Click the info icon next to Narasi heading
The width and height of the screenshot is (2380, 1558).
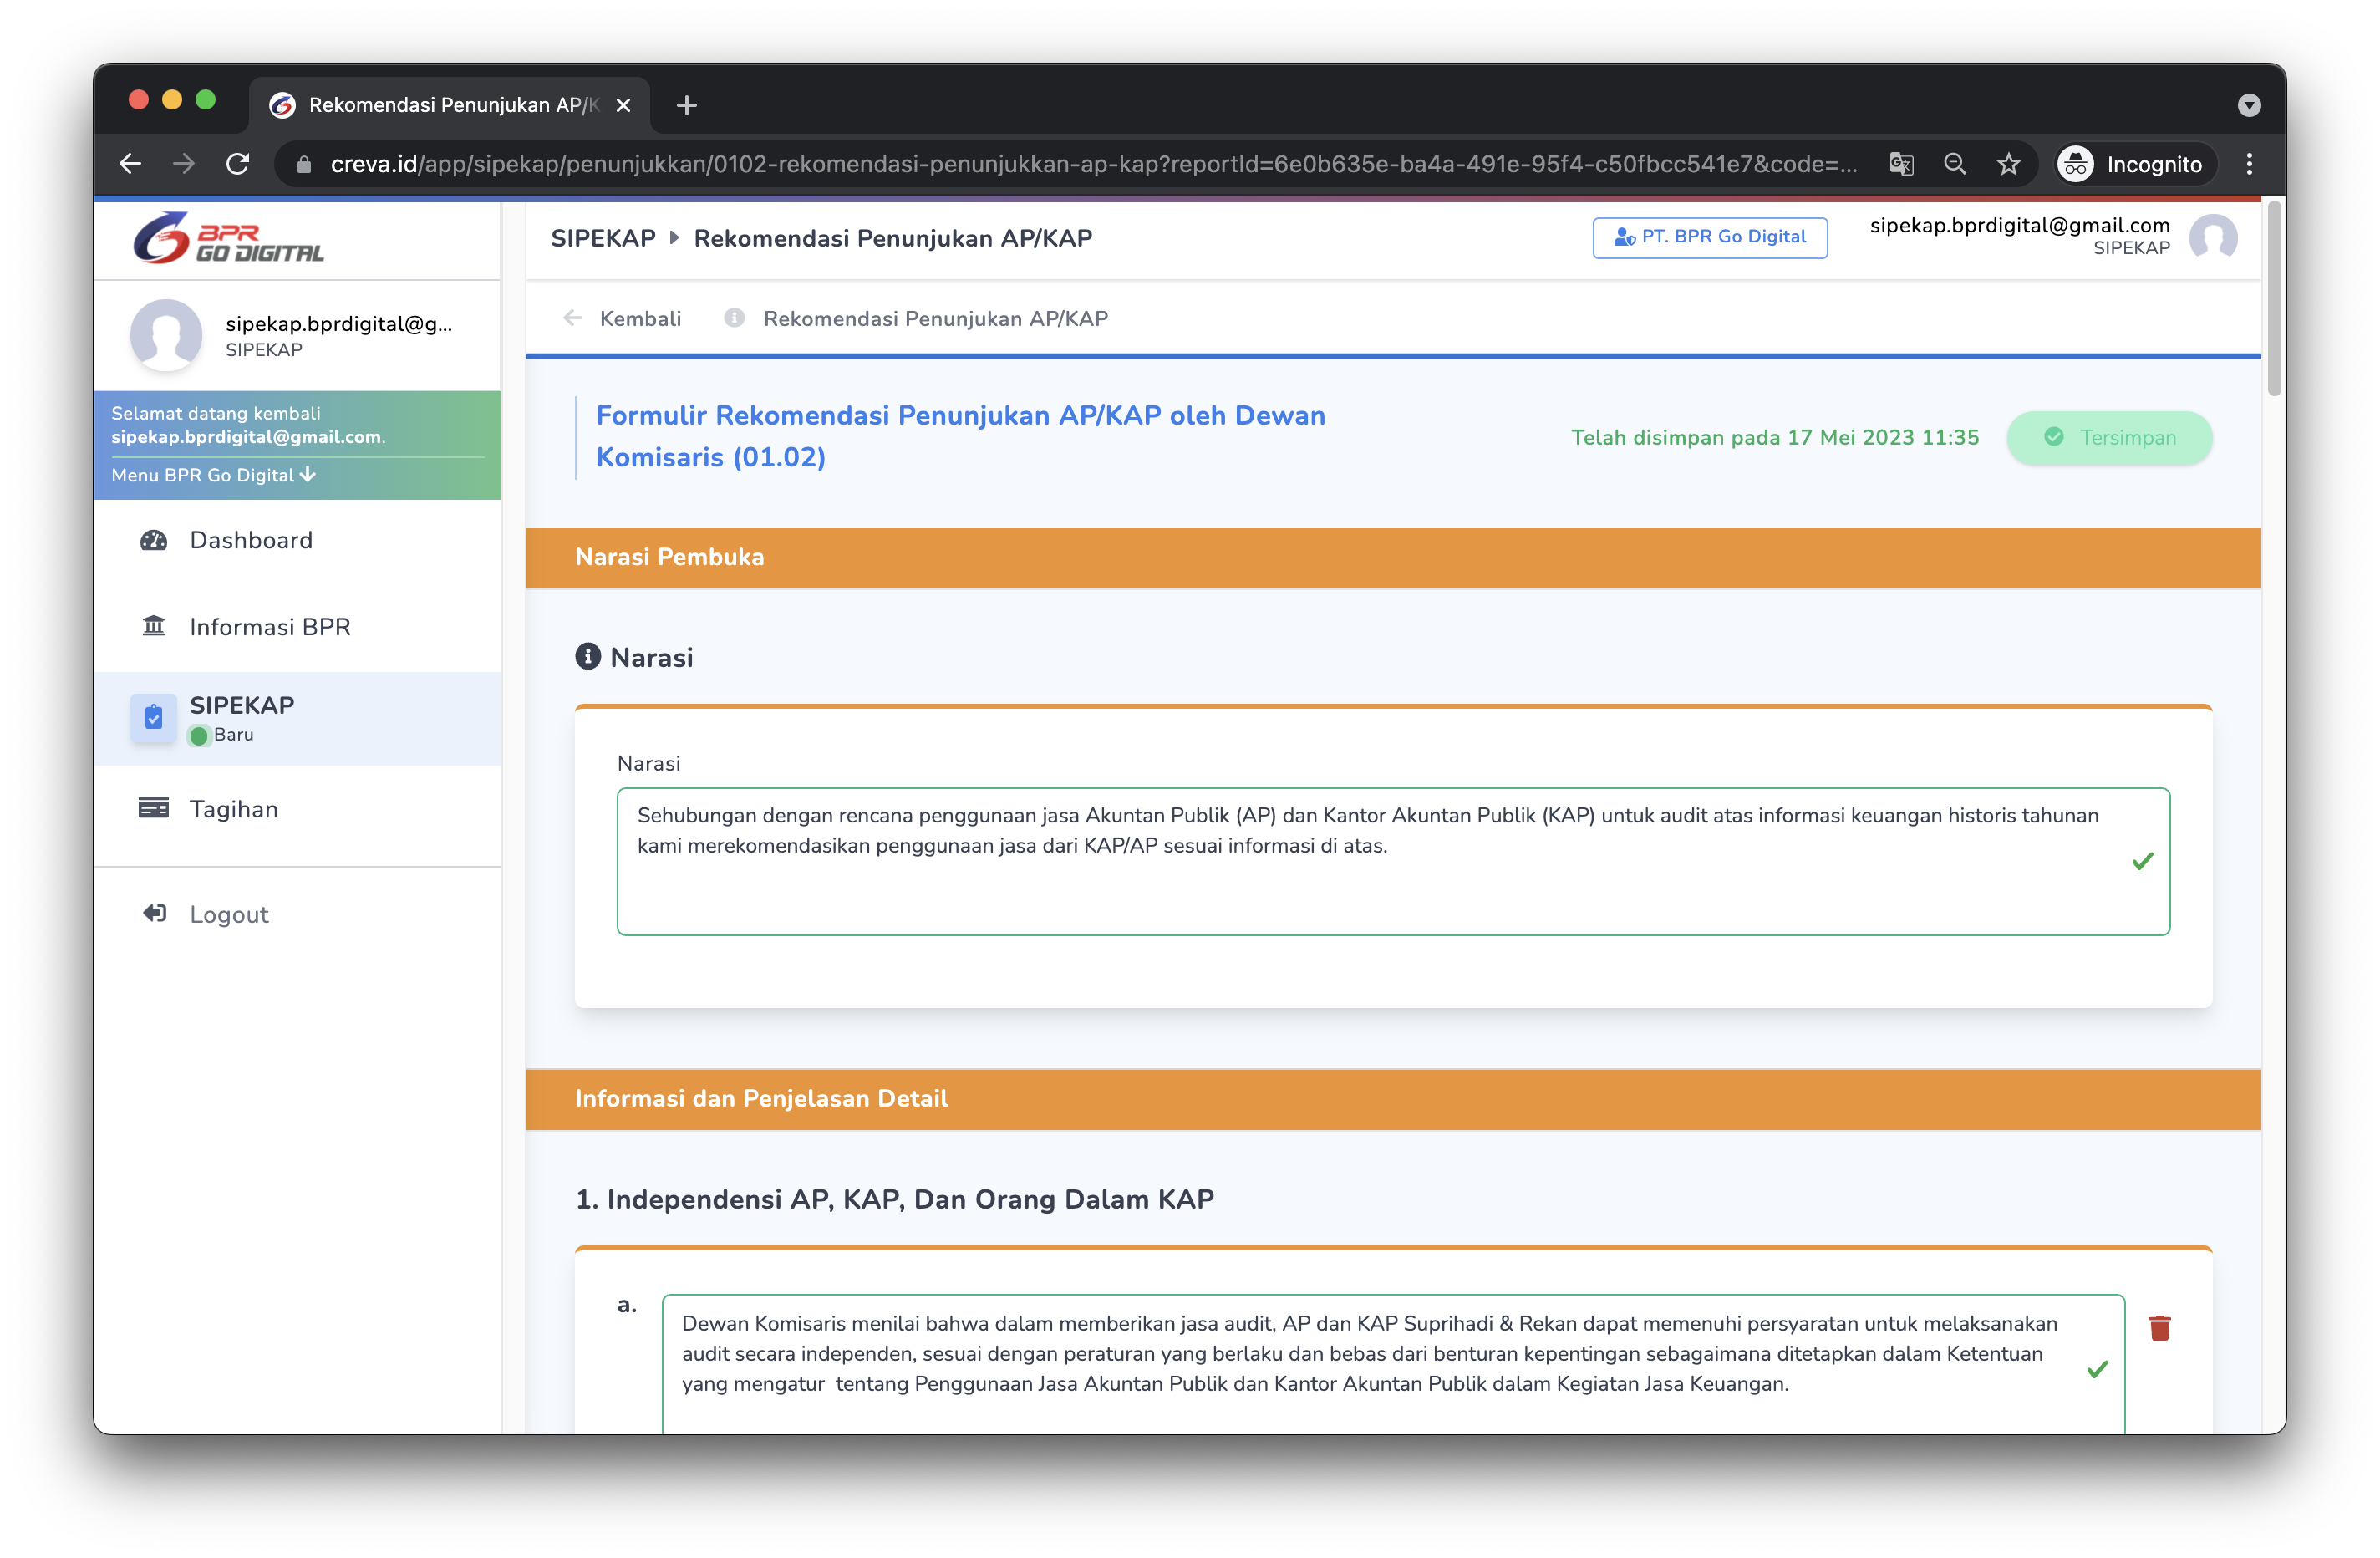tap(588, 657)
